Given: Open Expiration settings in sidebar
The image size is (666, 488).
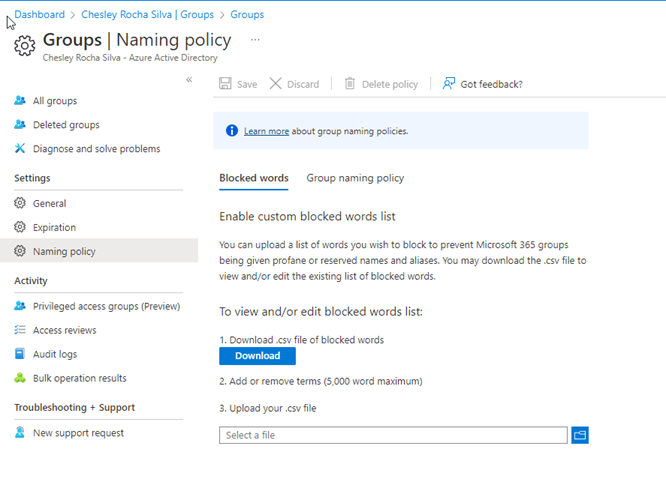Looking at the screenshot, I should pyautogui.click(x=54, y=227).
